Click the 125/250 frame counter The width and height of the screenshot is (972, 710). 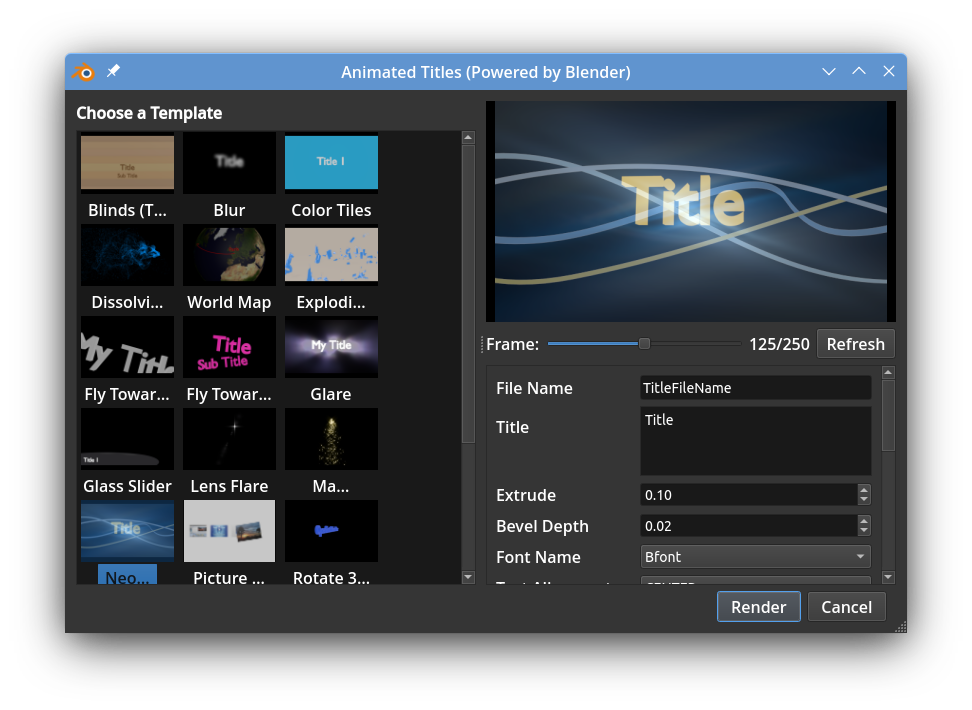[779, 344]
